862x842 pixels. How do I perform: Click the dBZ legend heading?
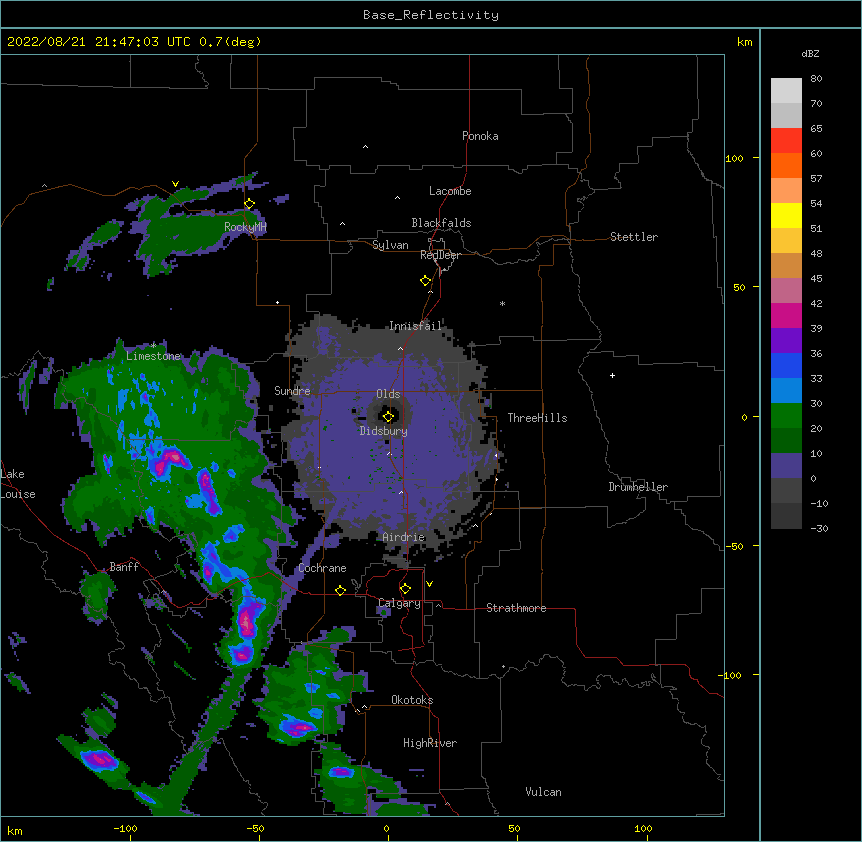click(x=810, y=53)
